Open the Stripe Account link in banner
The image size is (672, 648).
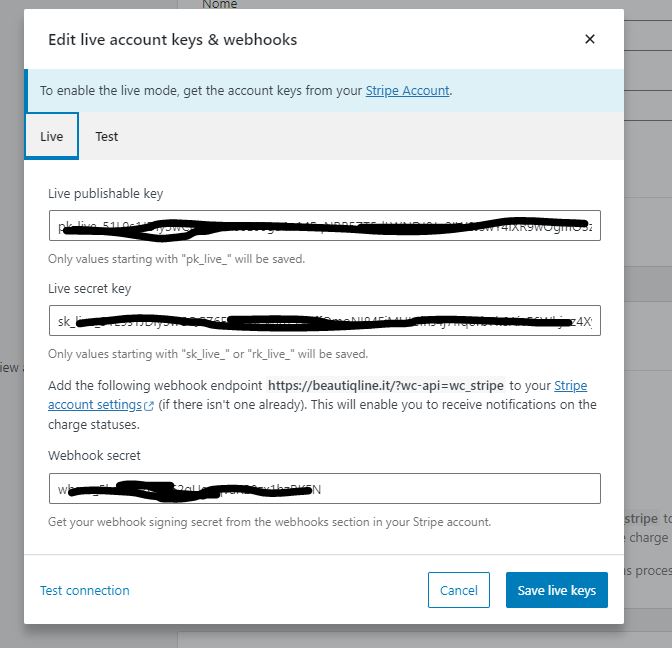[407, 90]
